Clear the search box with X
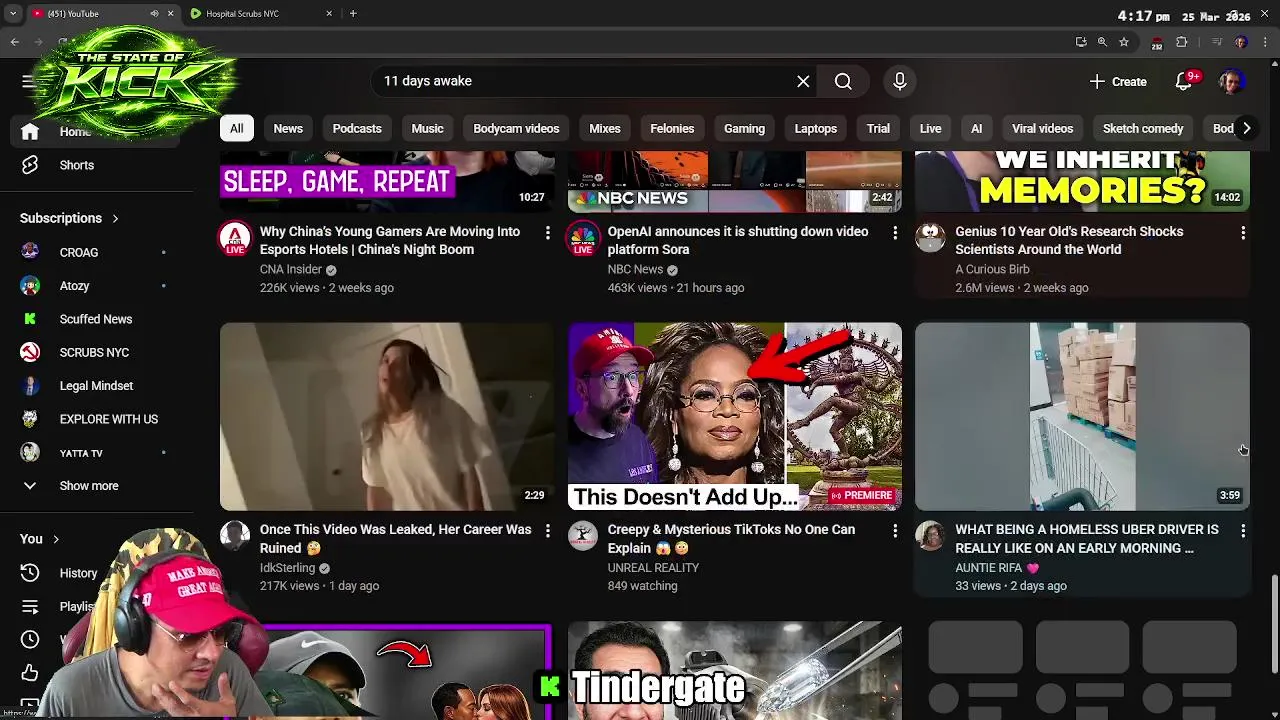This screenshot has width=1280, height=720. pyautogui.click(x=803, y=81)
